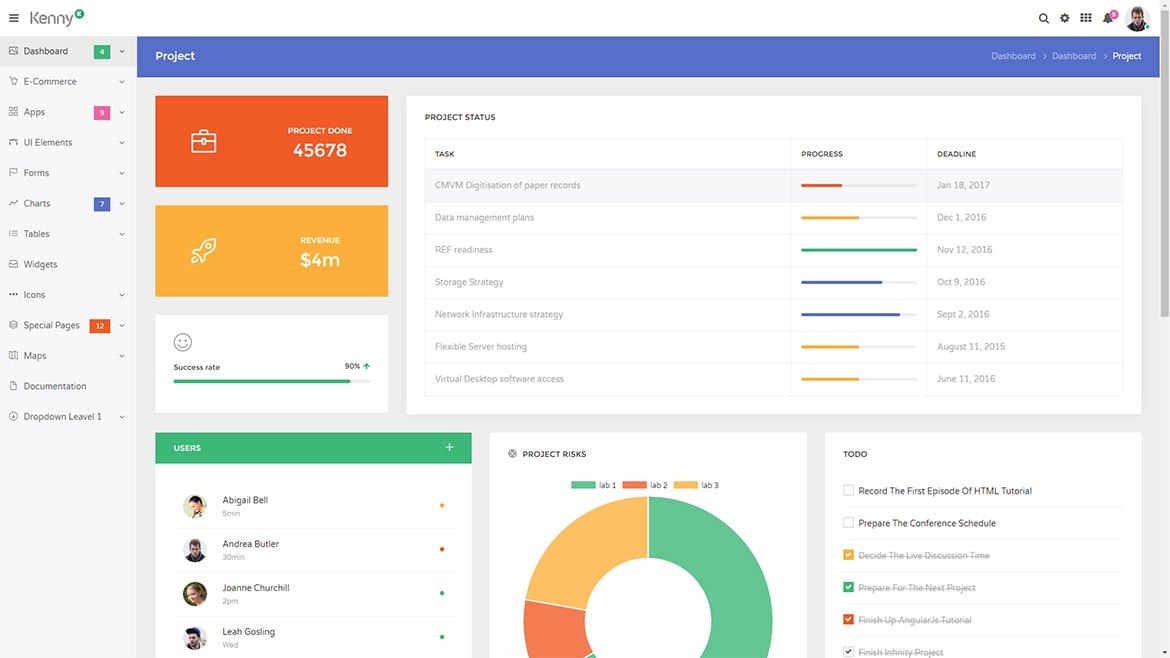Open settings gear icon in header
The width and height of the screenshot is (1170, 658).
[1065, 18]
